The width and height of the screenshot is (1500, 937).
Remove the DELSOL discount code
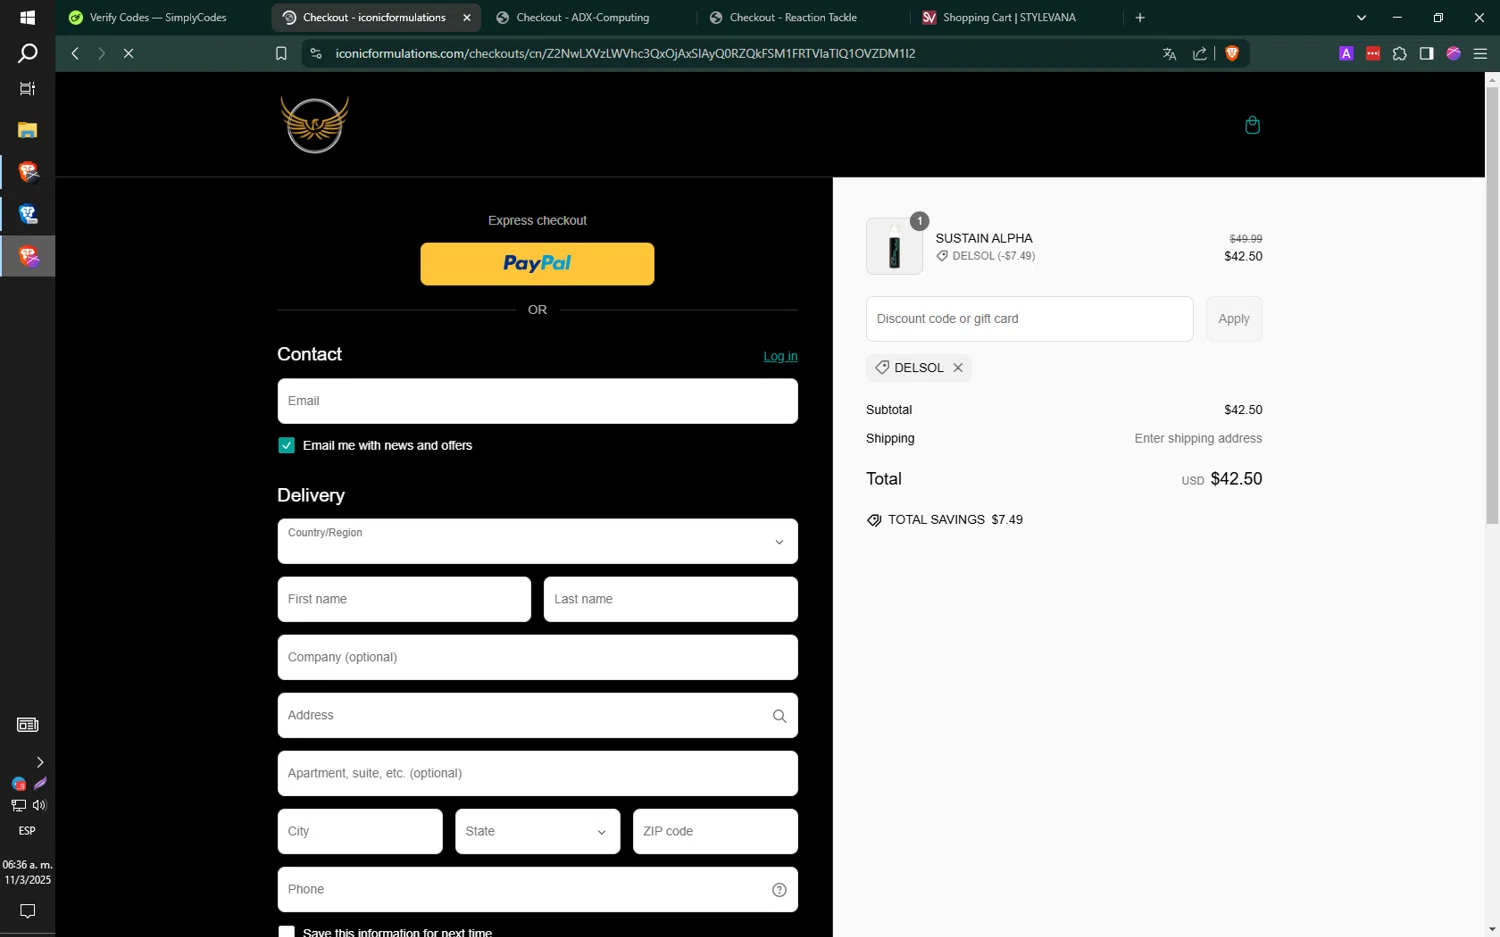pyautogui.click(x=958, y=368)
